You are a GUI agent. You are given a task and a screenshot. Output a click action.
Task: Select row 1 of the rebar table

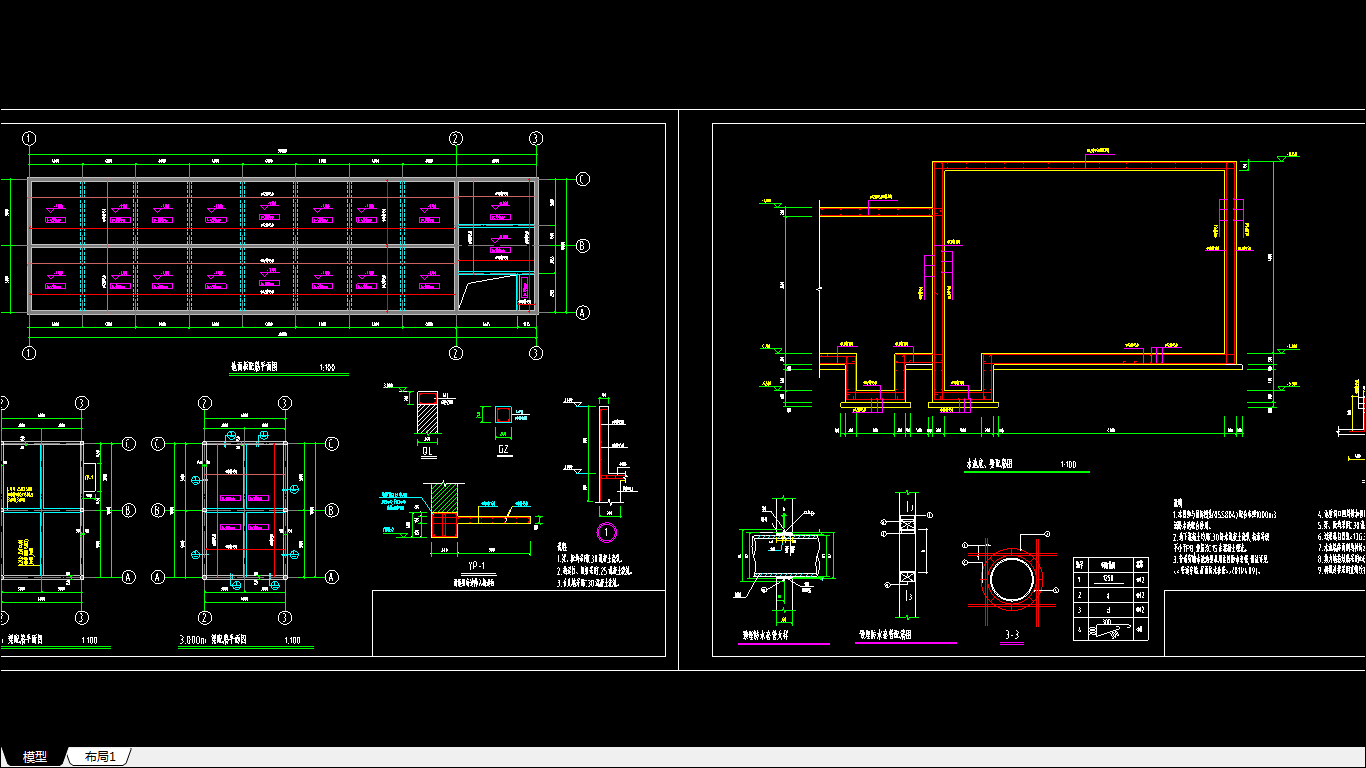1111,581
